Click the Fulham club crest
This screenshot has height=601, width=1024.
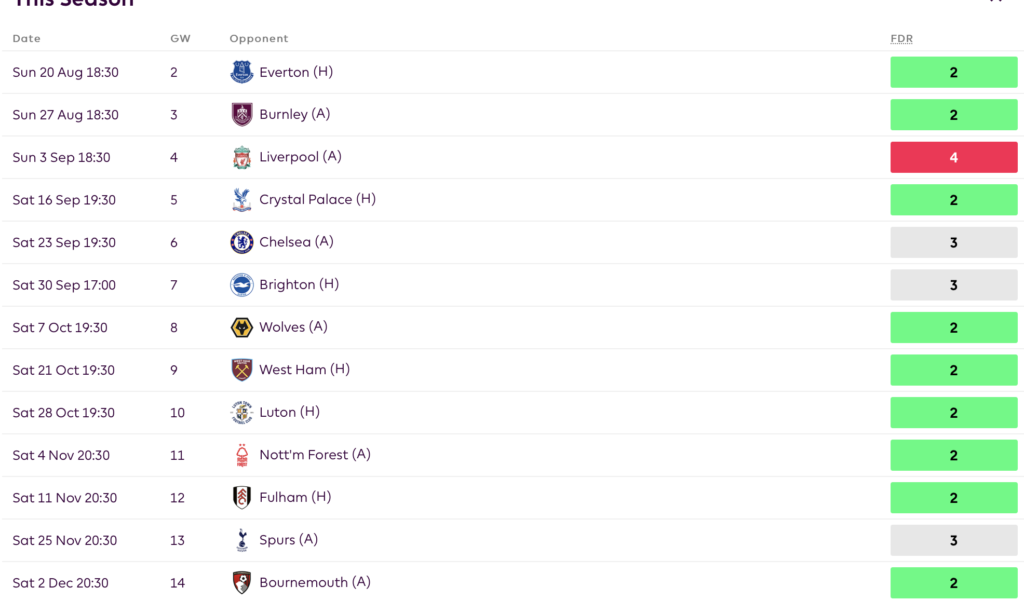[x=241, y=497]
